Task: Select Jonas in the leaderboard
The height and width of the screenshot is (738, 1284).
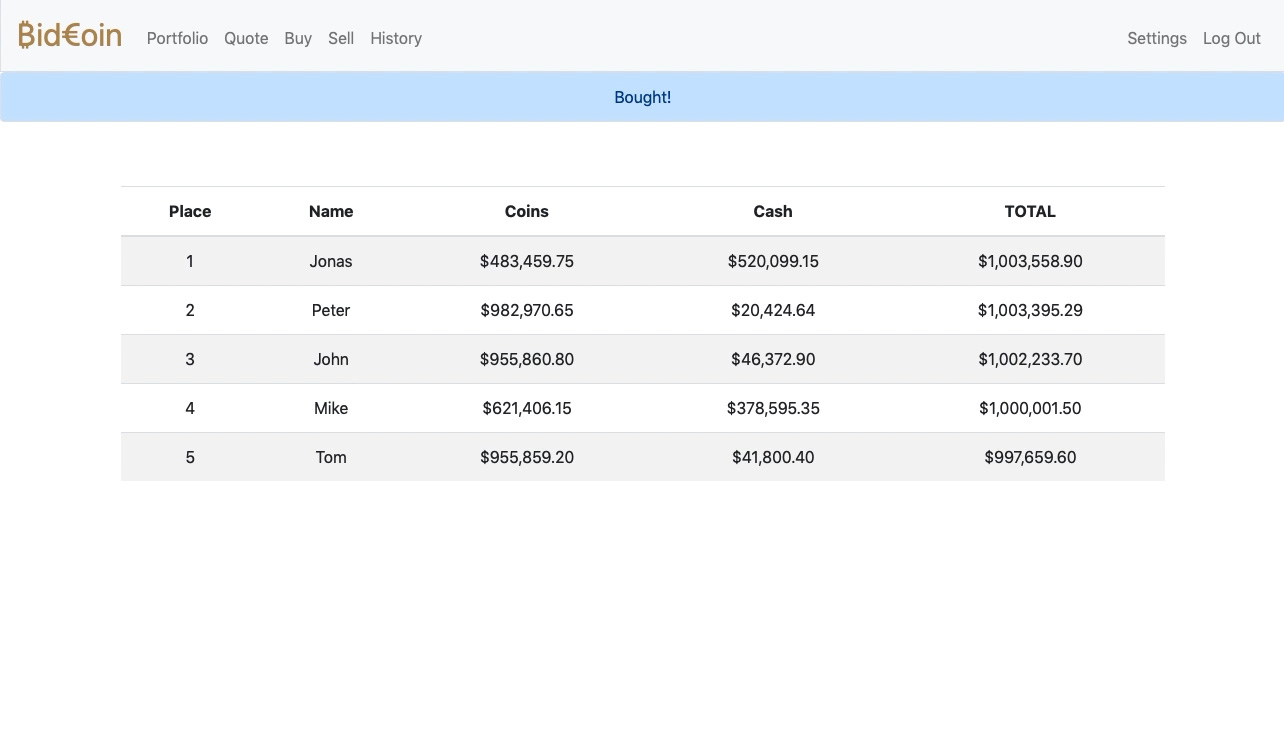Action: [x=331, y=261]
